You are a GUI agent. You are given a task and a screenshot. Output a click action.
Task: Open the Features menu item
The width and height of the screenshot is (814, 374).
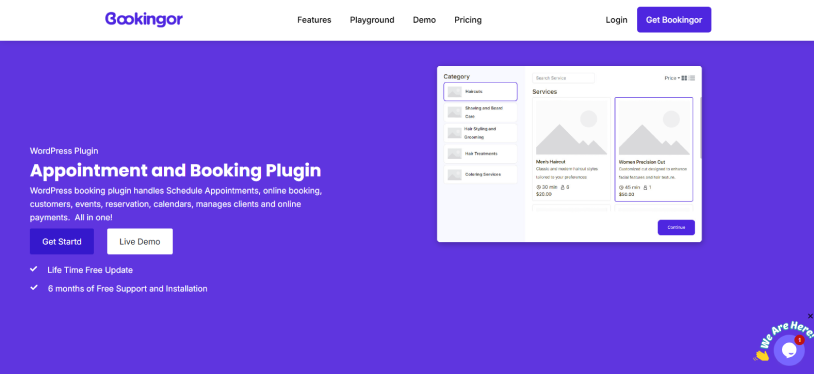[x=314, y=20]
